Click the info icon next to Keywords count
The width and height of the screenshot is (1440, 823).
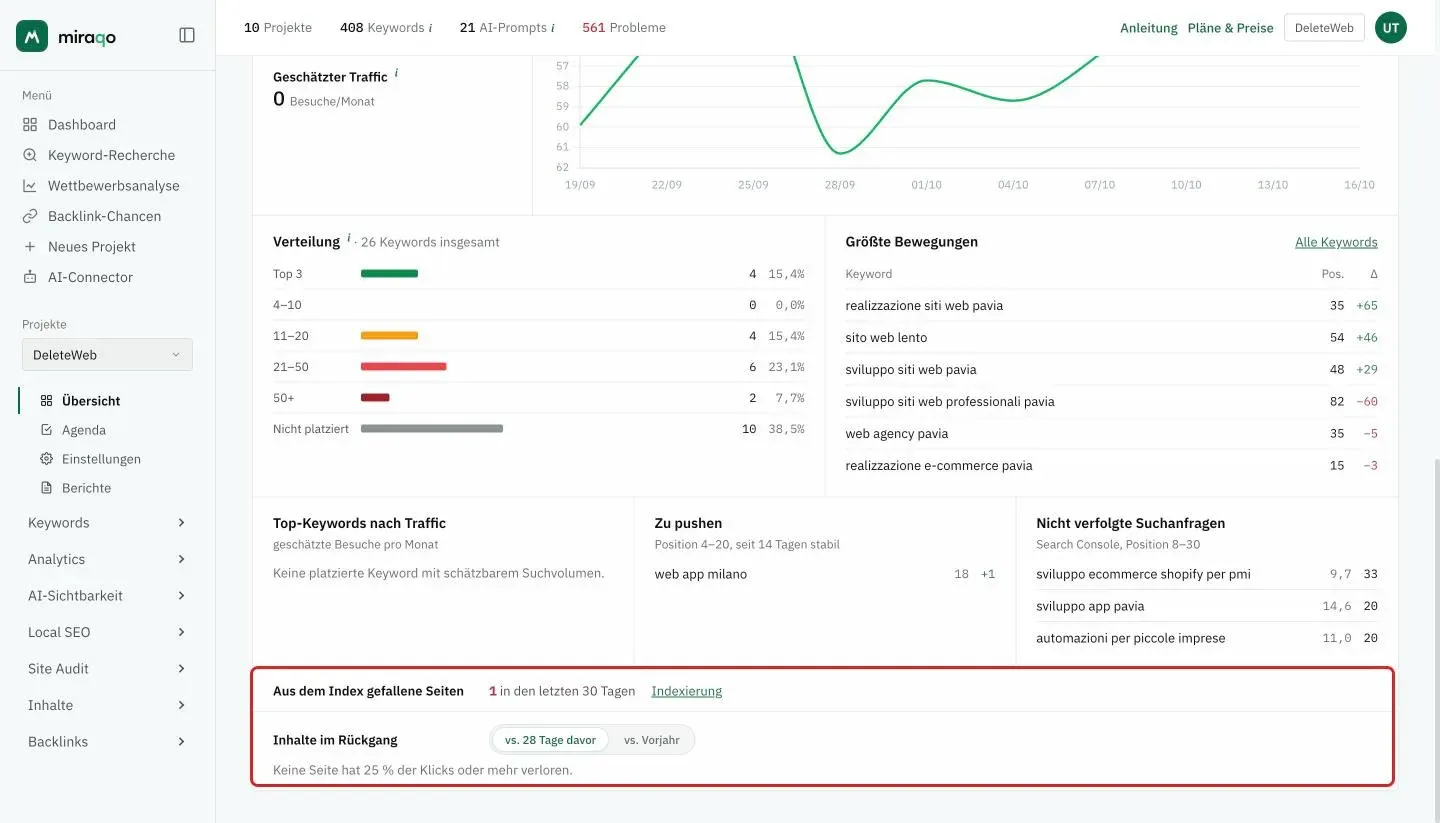431,28
